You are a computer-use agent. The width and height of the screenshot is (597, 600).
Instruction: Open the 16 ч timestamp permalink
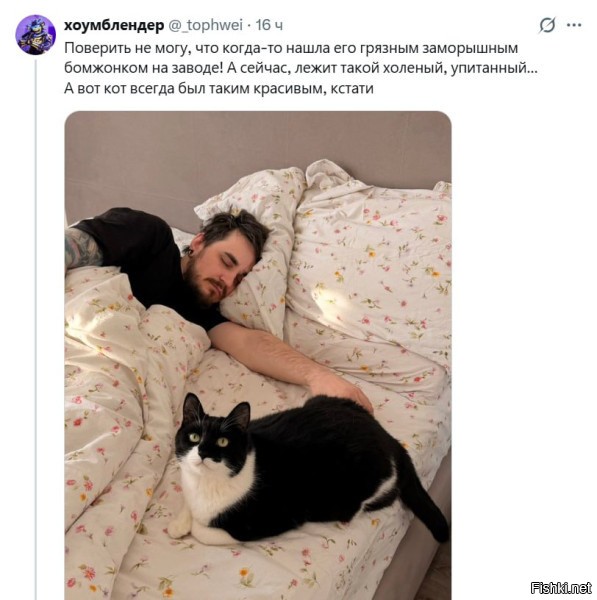coord(269,25)
